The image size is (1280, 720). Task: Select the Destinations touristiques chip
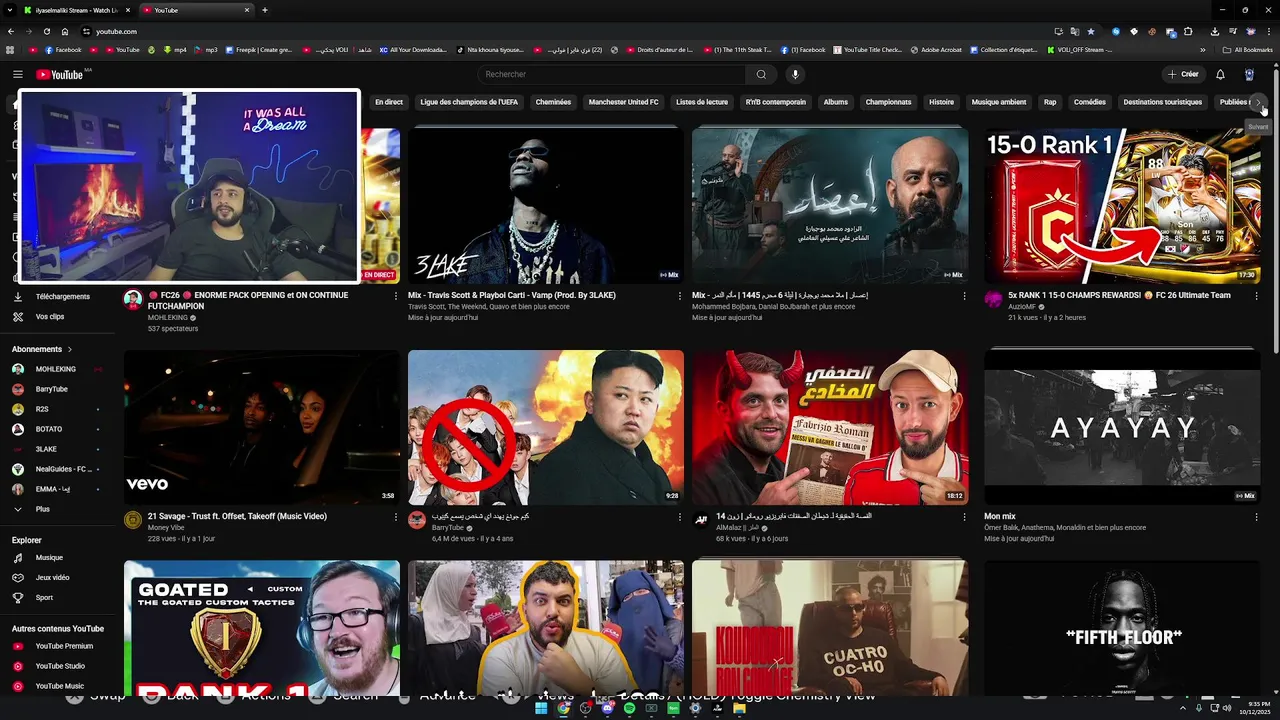point(1163,102)
